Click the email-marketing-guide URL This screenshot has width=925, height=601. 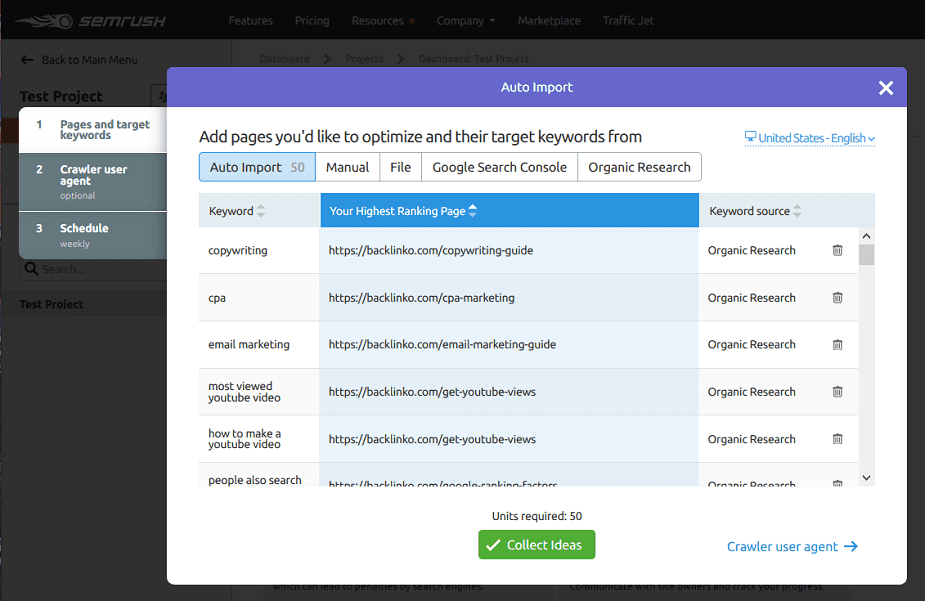(442, 344)
